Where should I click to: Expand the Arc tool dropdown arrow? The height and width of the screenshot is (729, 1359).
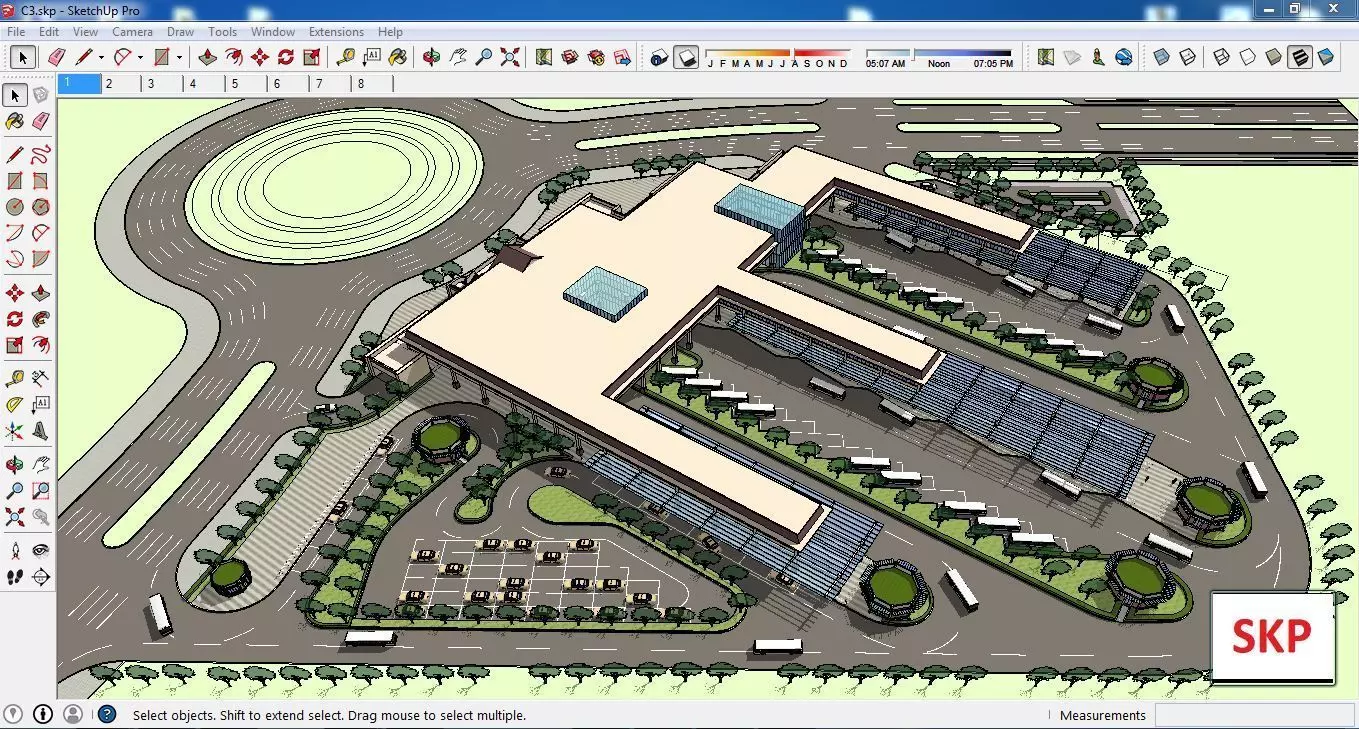pyautogui.click(x=140, y=57)
